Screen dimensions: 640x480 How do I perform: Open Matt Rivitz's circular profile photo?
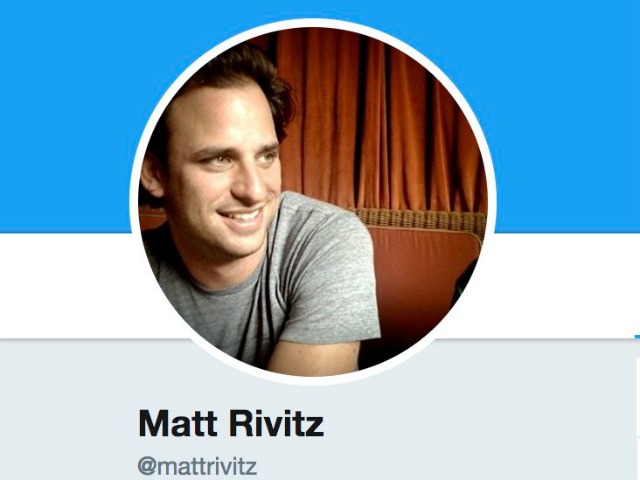coord(313,202)
